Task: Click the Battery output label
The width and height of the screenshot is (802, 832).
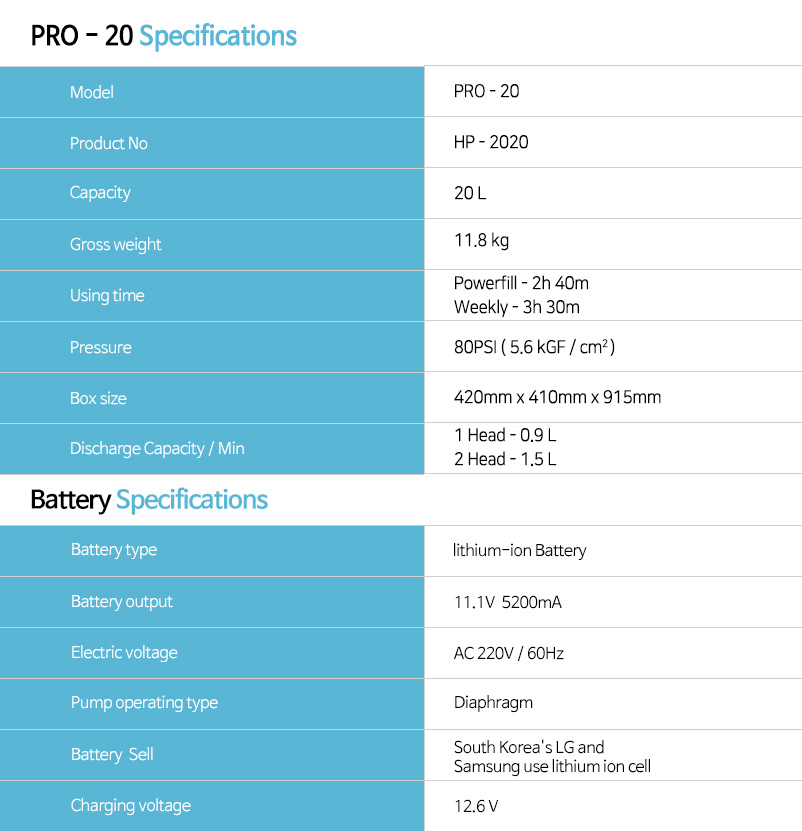Action: (x=122, y=602)
